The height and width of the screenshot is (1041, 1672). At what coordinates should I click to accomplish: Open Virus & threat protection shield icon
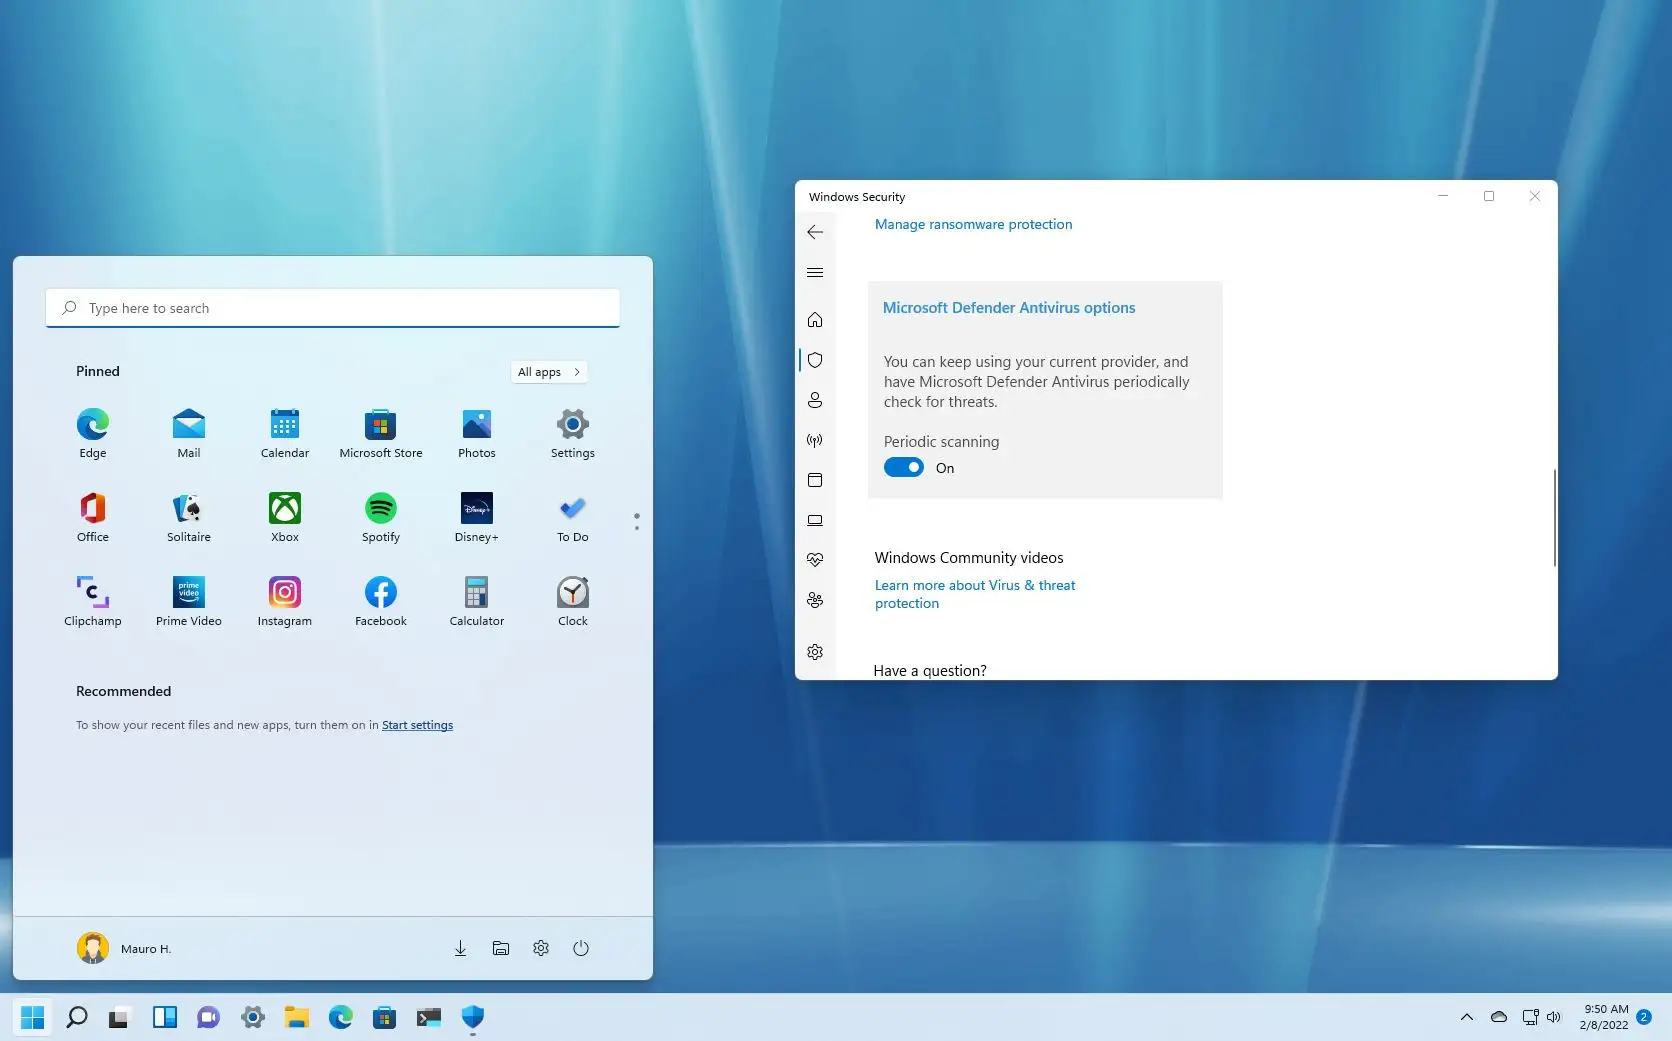coord(815,360)
